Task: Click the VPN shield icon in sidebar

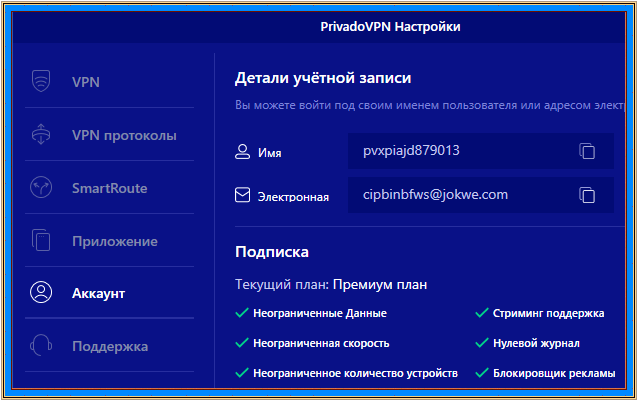Action: [x=41, y=81]
